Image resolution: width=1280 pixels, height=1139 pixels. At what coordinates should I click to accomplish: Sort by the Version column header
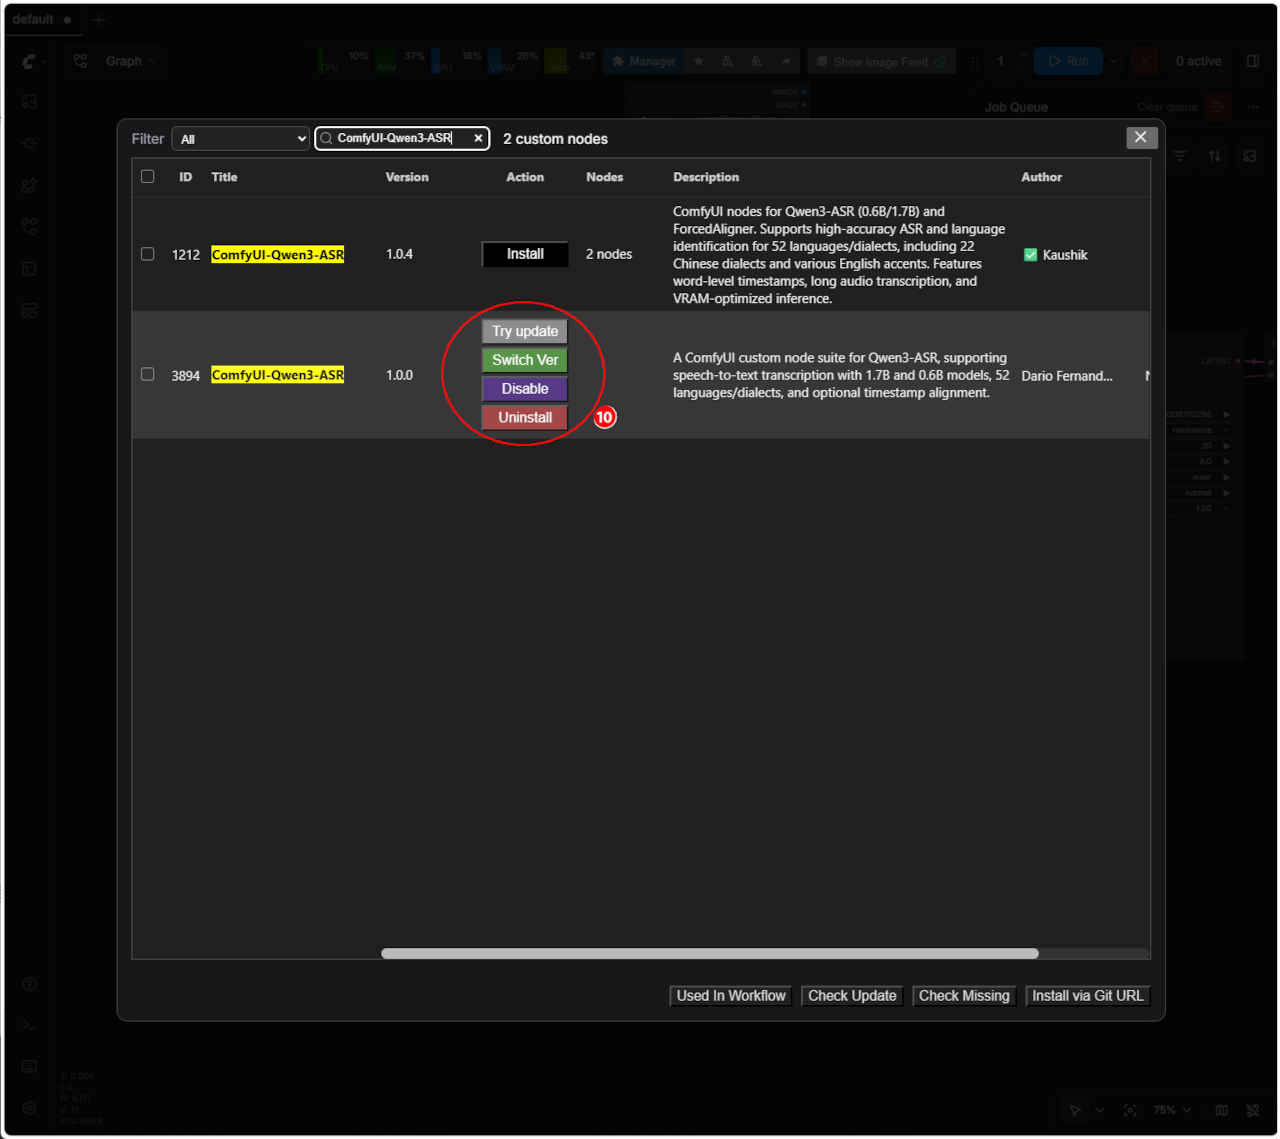tap(407, 177)
